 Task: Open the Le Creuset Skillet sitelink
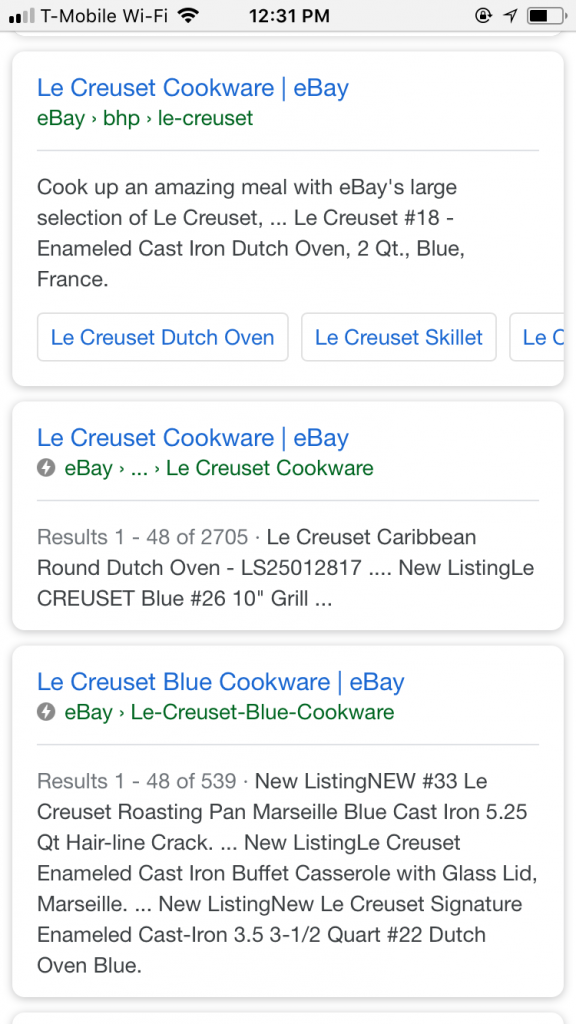pyautogui.click(x=398, y=337)
